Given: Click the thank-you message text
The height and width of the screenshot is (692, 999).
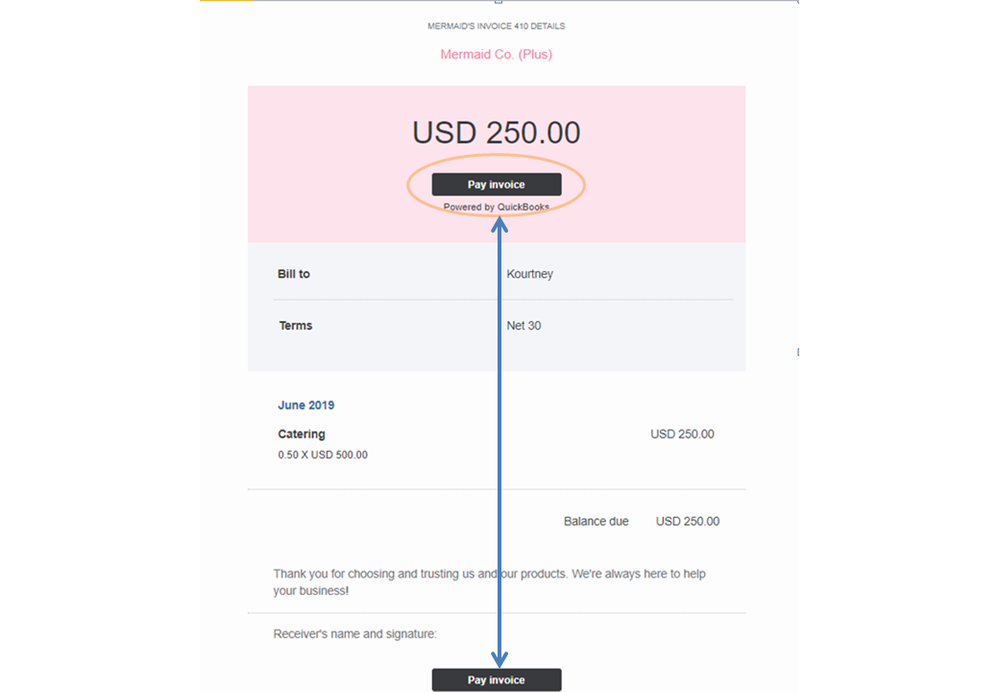Looking at the screenshot, I should pos(489,582).
